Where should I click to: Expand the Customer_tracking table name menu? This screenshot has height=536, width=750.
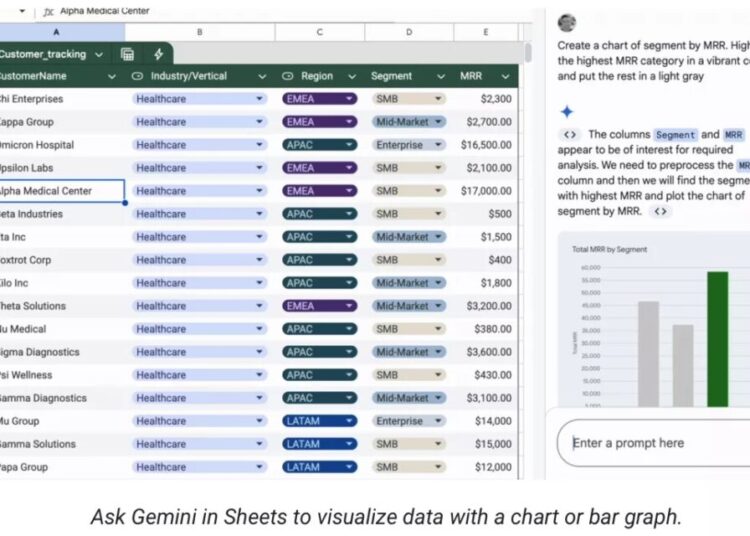99,55
